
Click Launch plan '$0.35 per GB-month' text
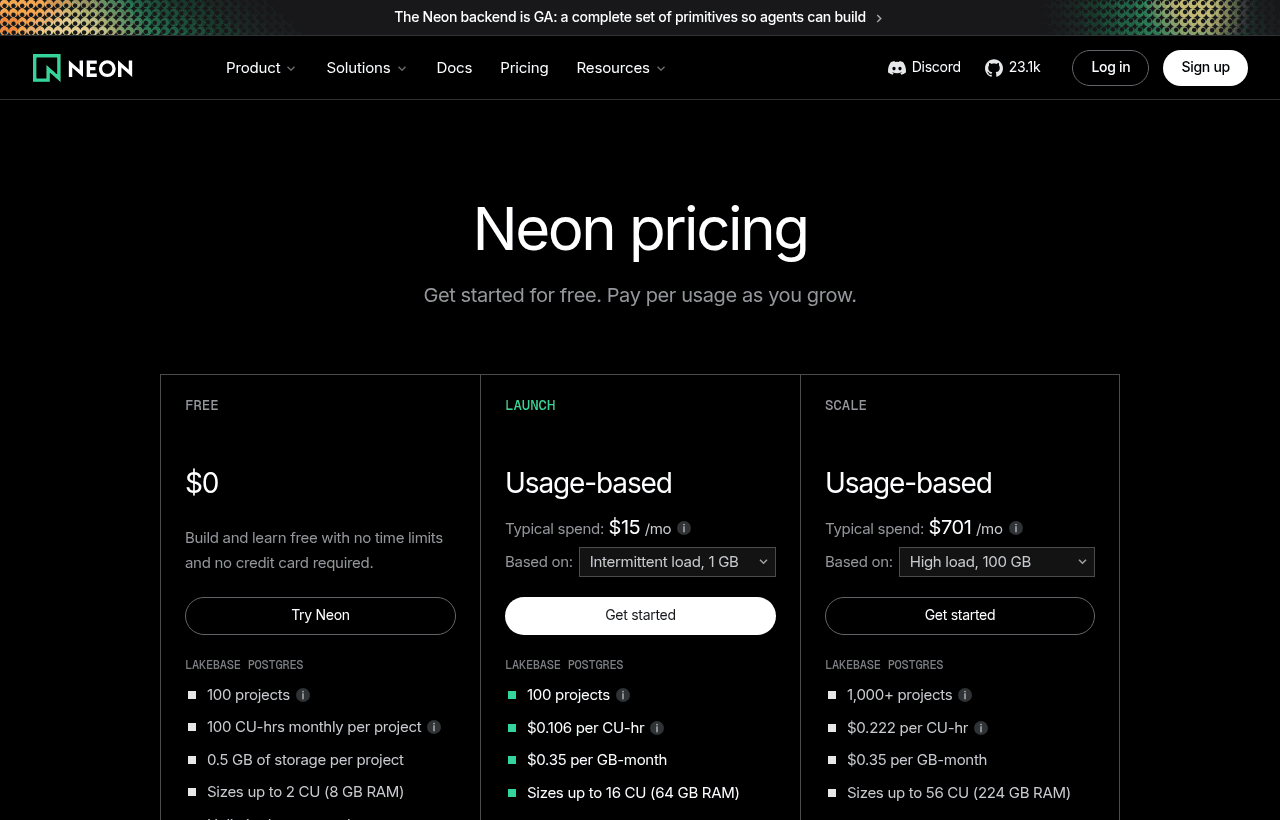tap(597, 760)
